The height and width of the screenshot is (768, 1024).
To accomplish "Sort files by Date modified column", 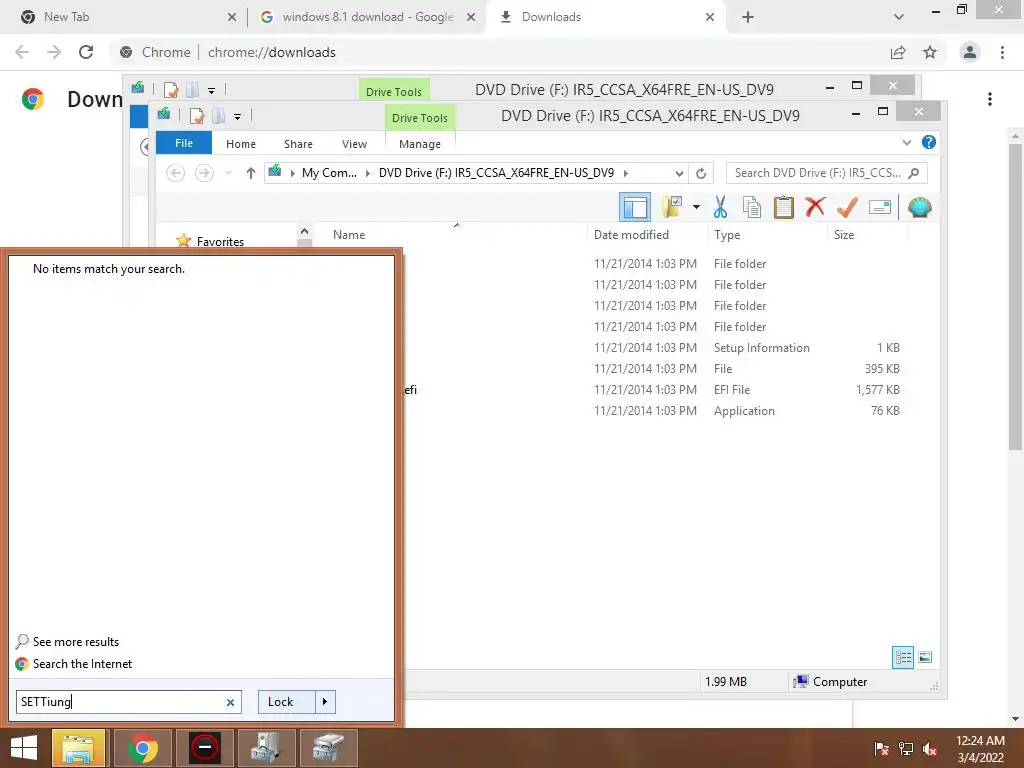I will (632, 234).
